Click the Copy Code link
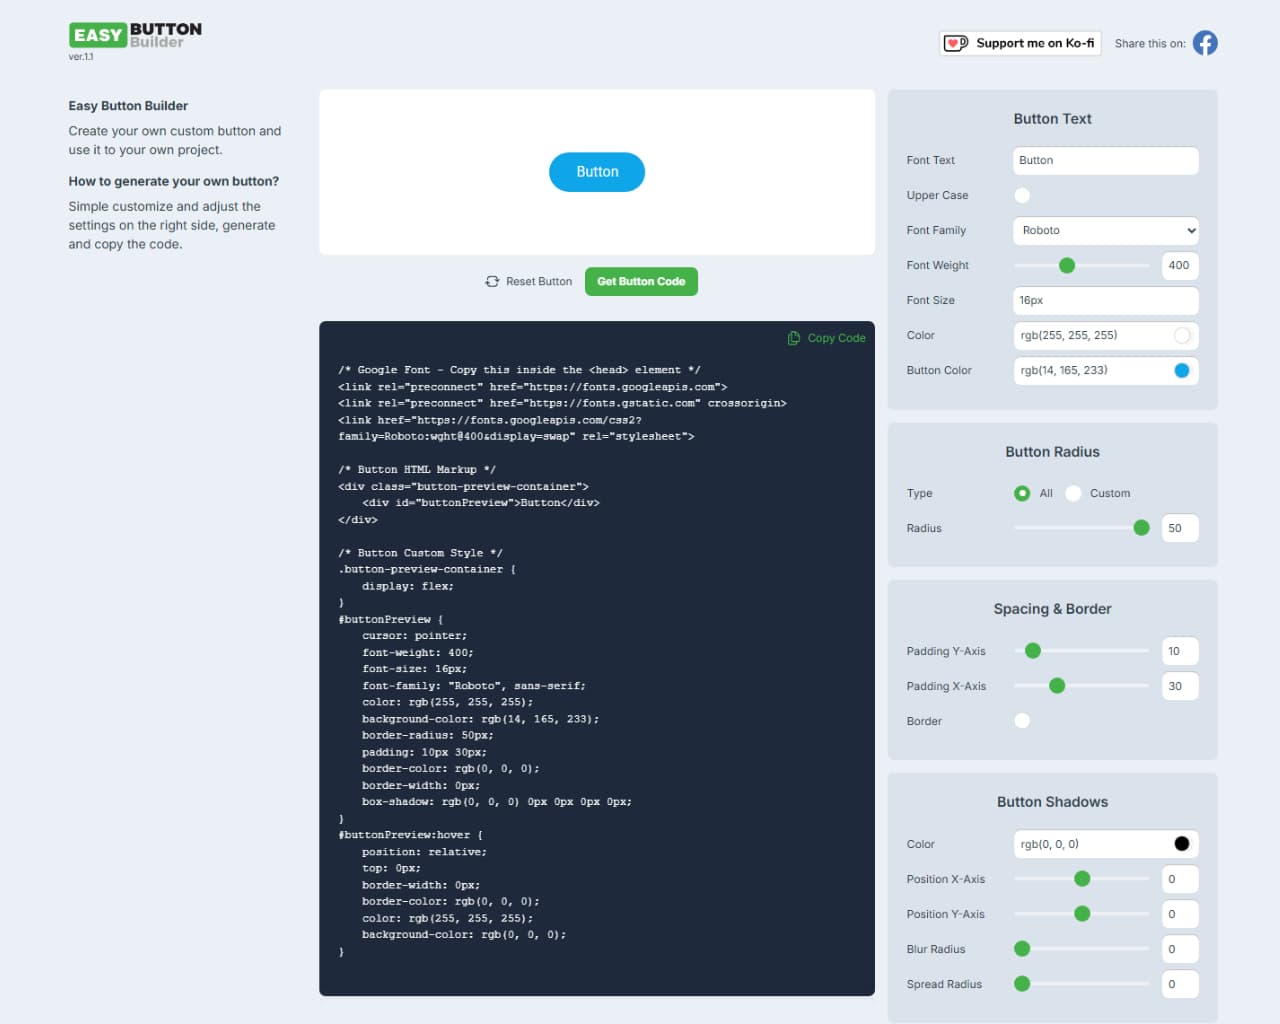The width and height of the screenshot is (1280, 1024). pyautogui.click(x=837, y=338)
